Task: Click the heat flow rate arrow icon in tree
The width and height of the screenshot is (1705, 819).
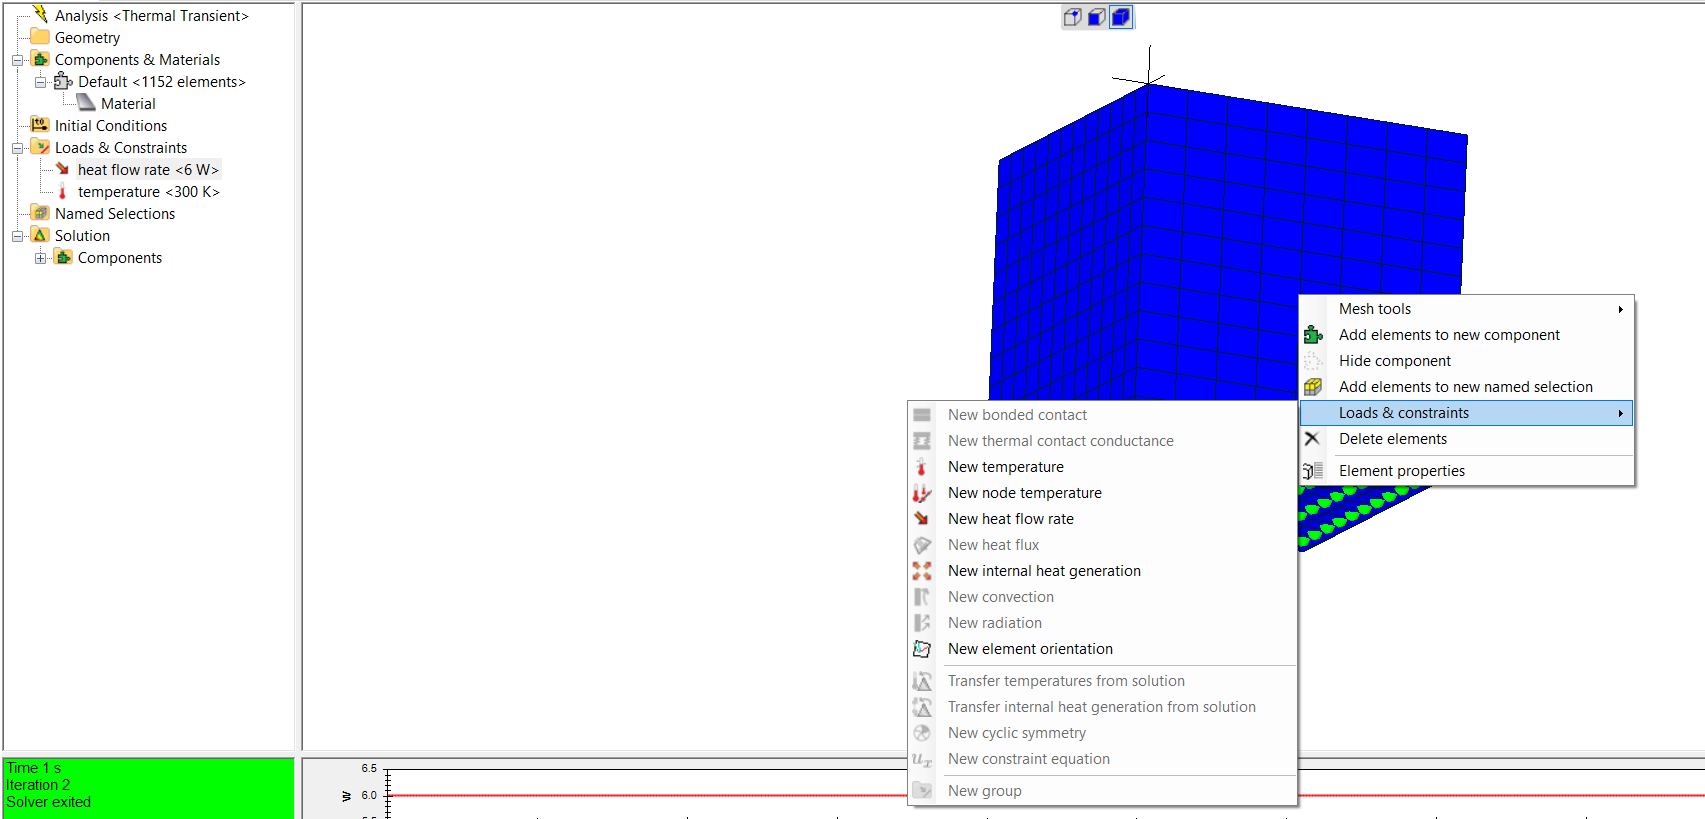Action: tap(63, 169)
